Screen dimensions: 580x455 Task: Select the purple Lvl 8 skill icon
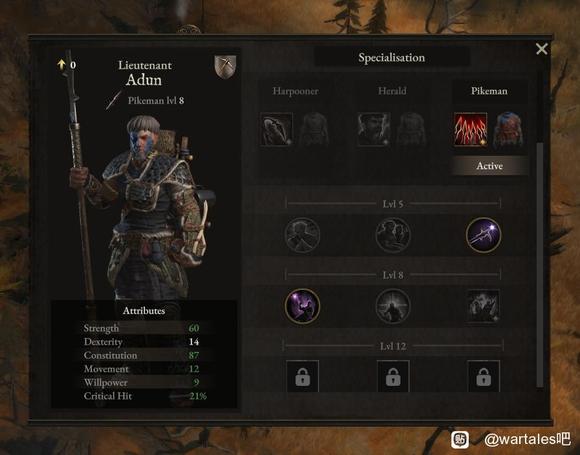(302, 306)
